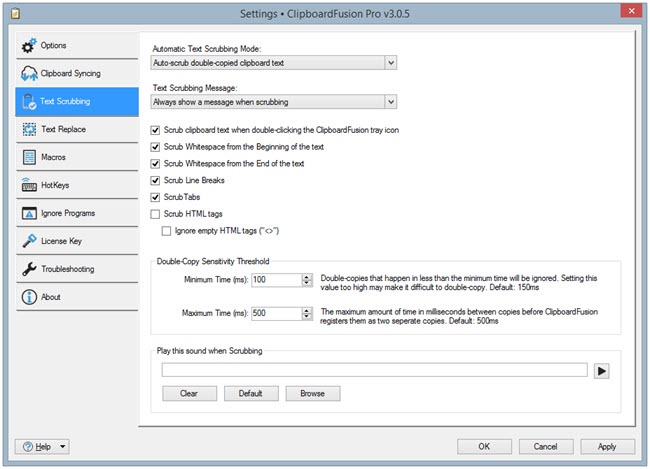Apply the current settings

607,447
